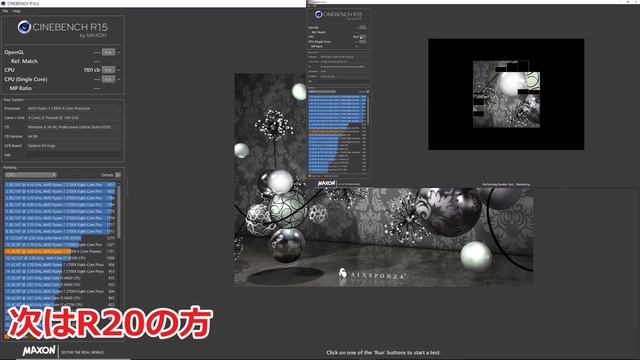640x360 pixels.
Task: Select the ranking row with score 1227
Action: (60, 244)
